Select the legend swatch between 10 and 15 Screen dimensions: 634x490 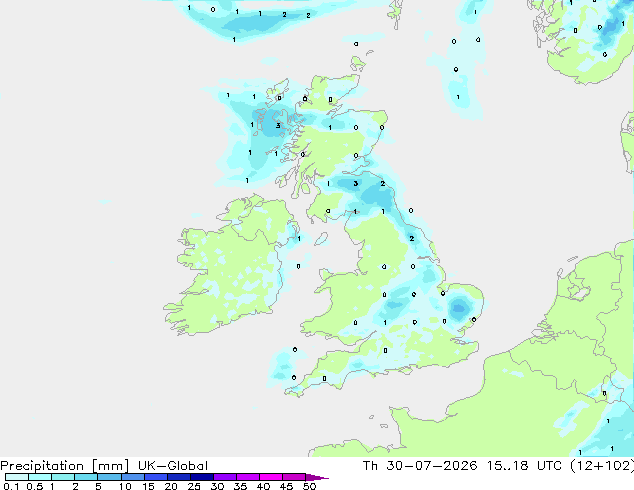click(x=132, y=477)
